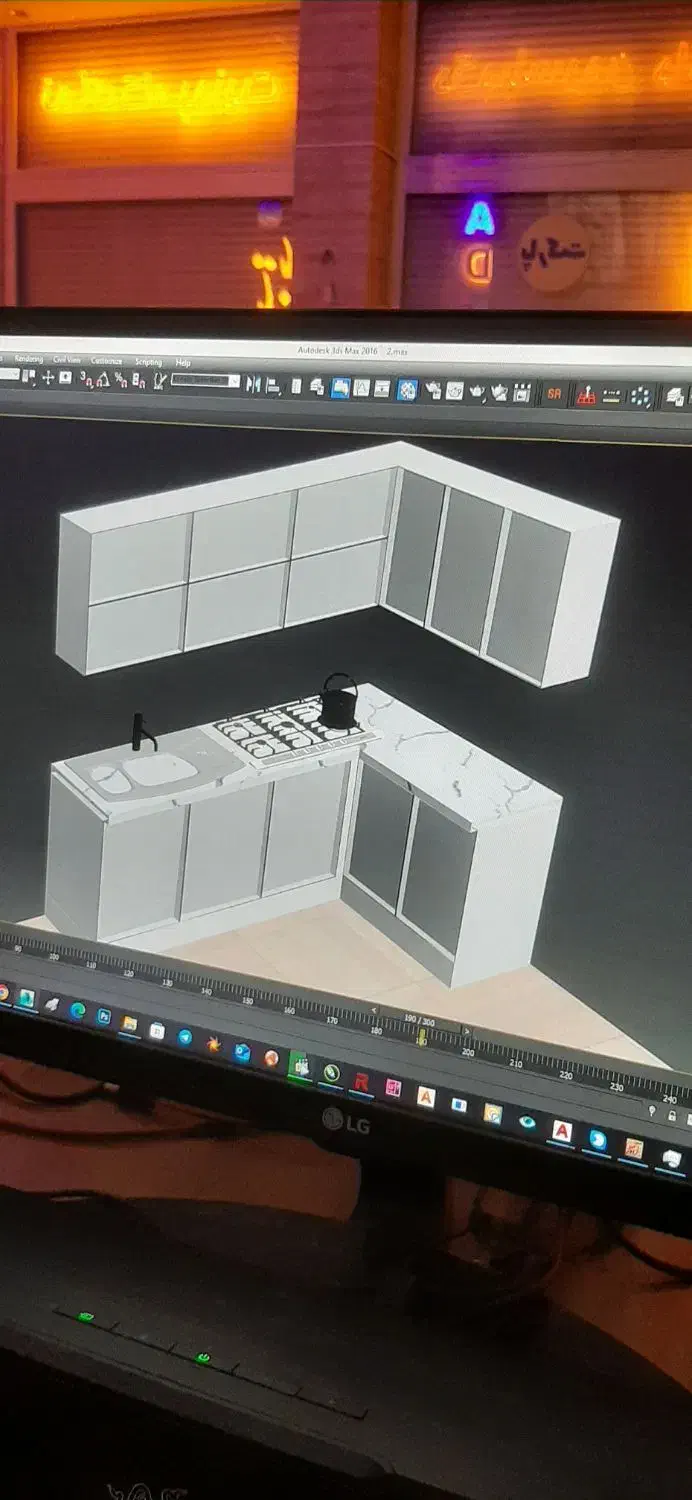Select the Move (pivot cross) tool icon
Screen dimensions: 692x1500
(x=47, y=378)
